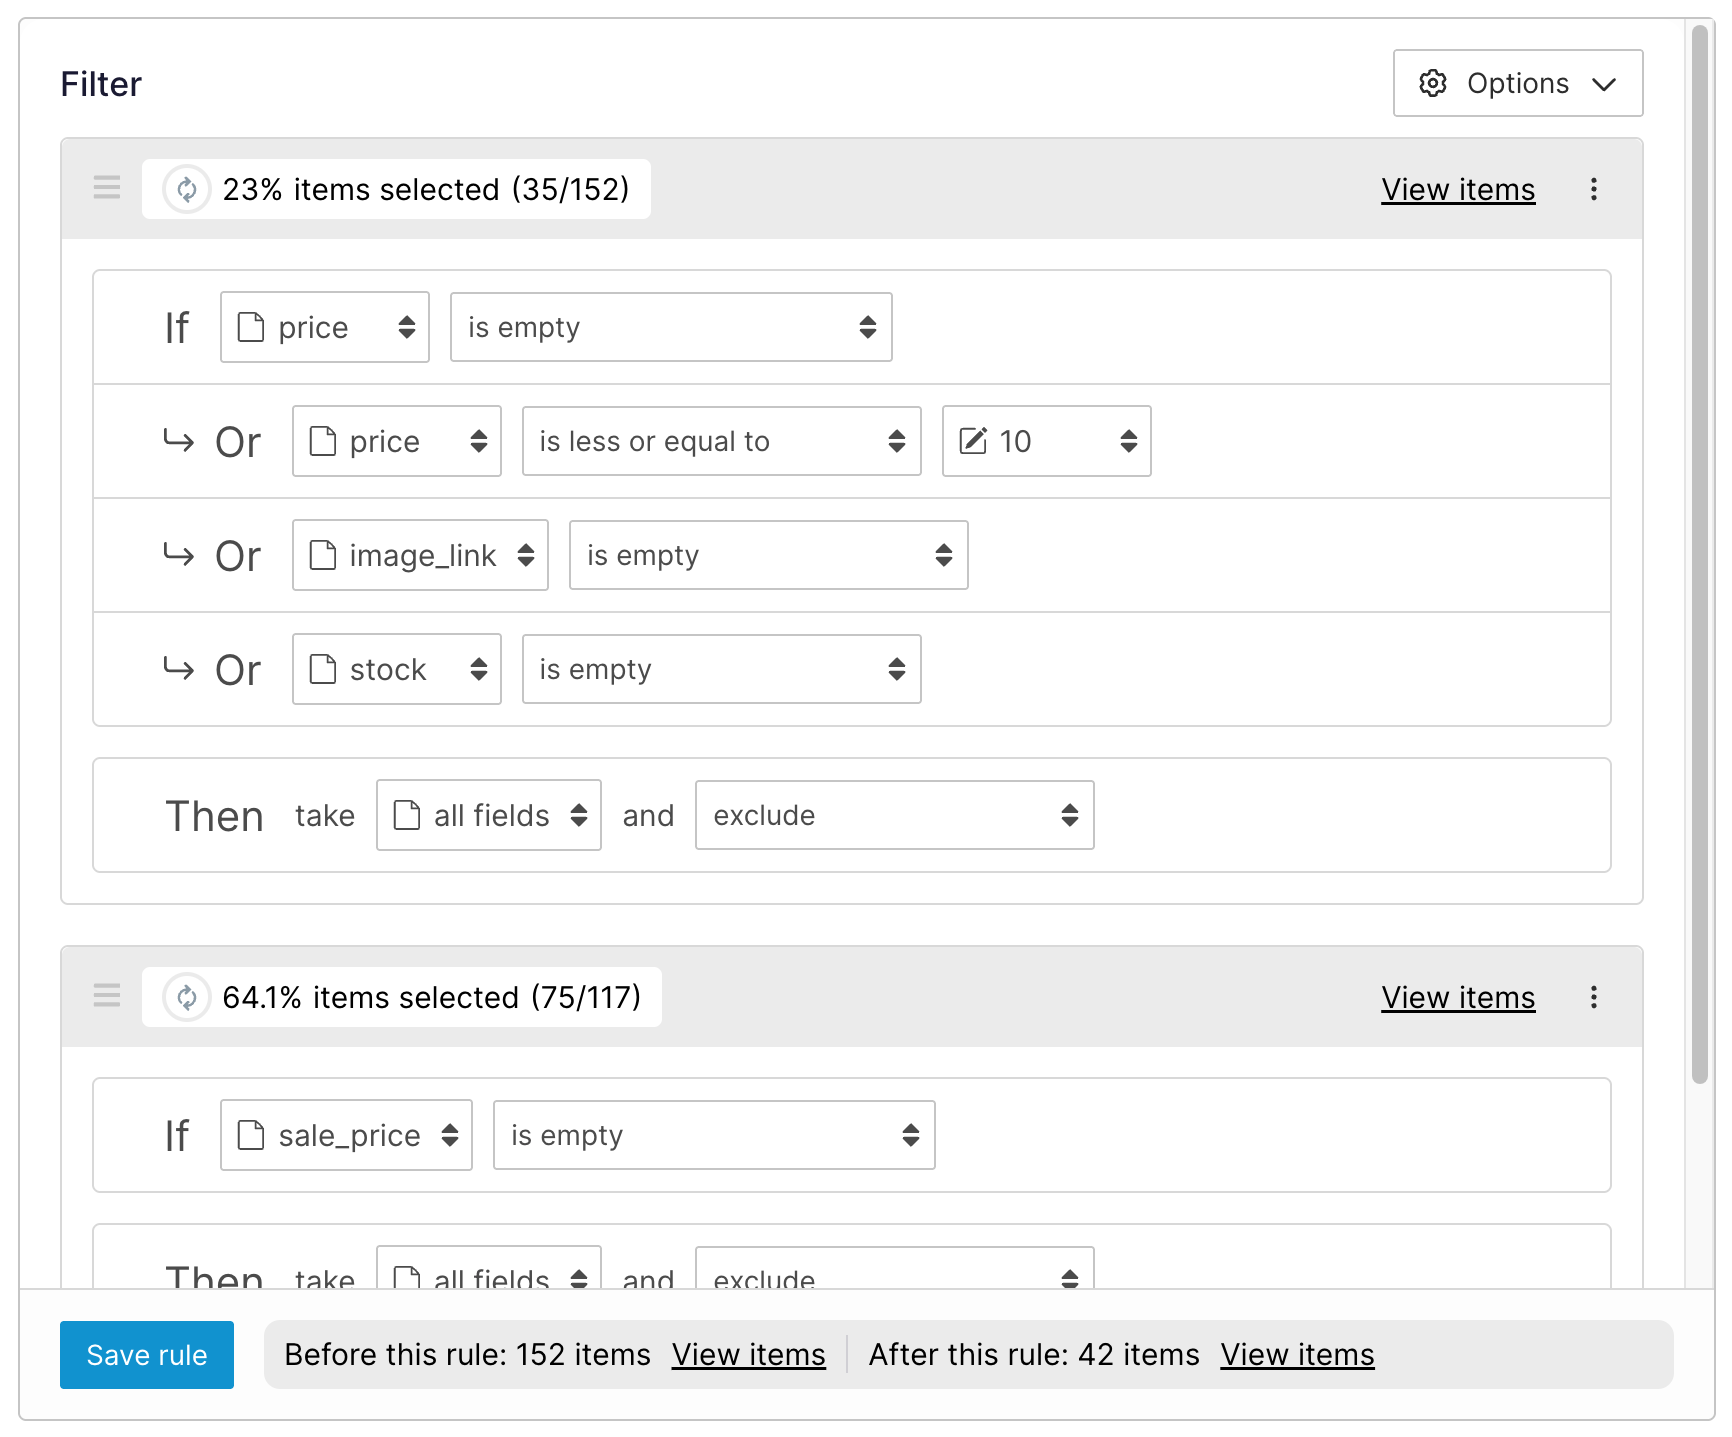Click the Save rule button
The image size is (1732, 1437).
click(147, 1355)
